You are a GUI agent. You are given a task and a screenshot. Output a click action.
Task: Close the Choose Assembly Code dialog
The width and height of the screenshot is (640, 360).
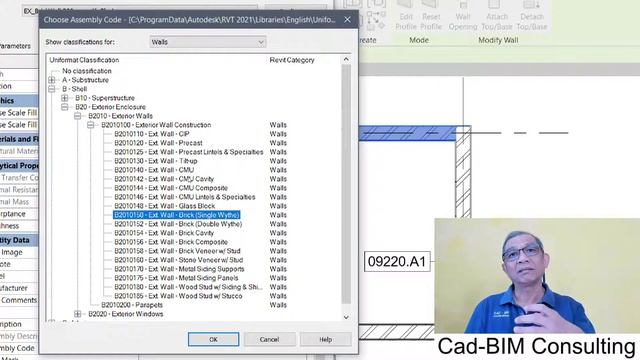pos(347,20)
